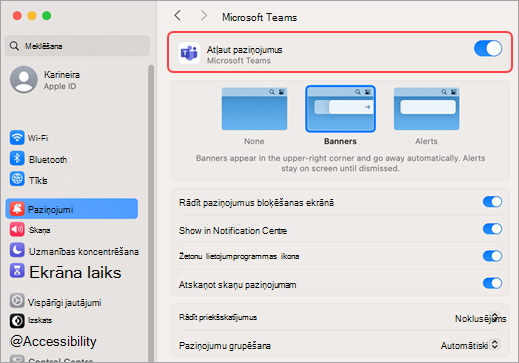
Task: Open Izskats settings label
Action: (x=40, y=320)
